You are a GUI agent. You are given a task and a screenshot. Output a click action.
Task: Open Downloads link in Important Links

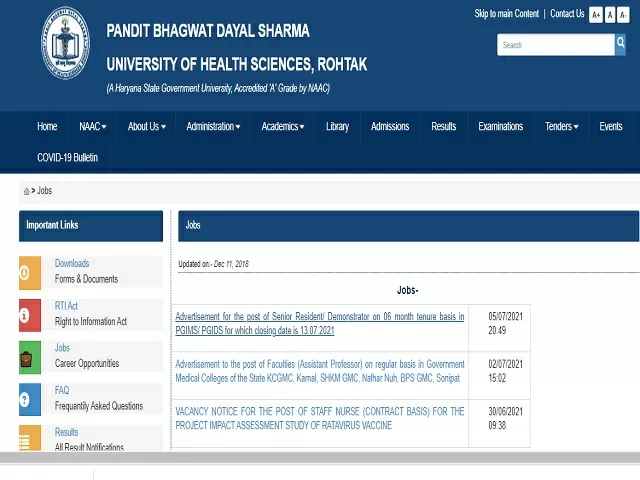pyautogui.click(x=72, y=263)
